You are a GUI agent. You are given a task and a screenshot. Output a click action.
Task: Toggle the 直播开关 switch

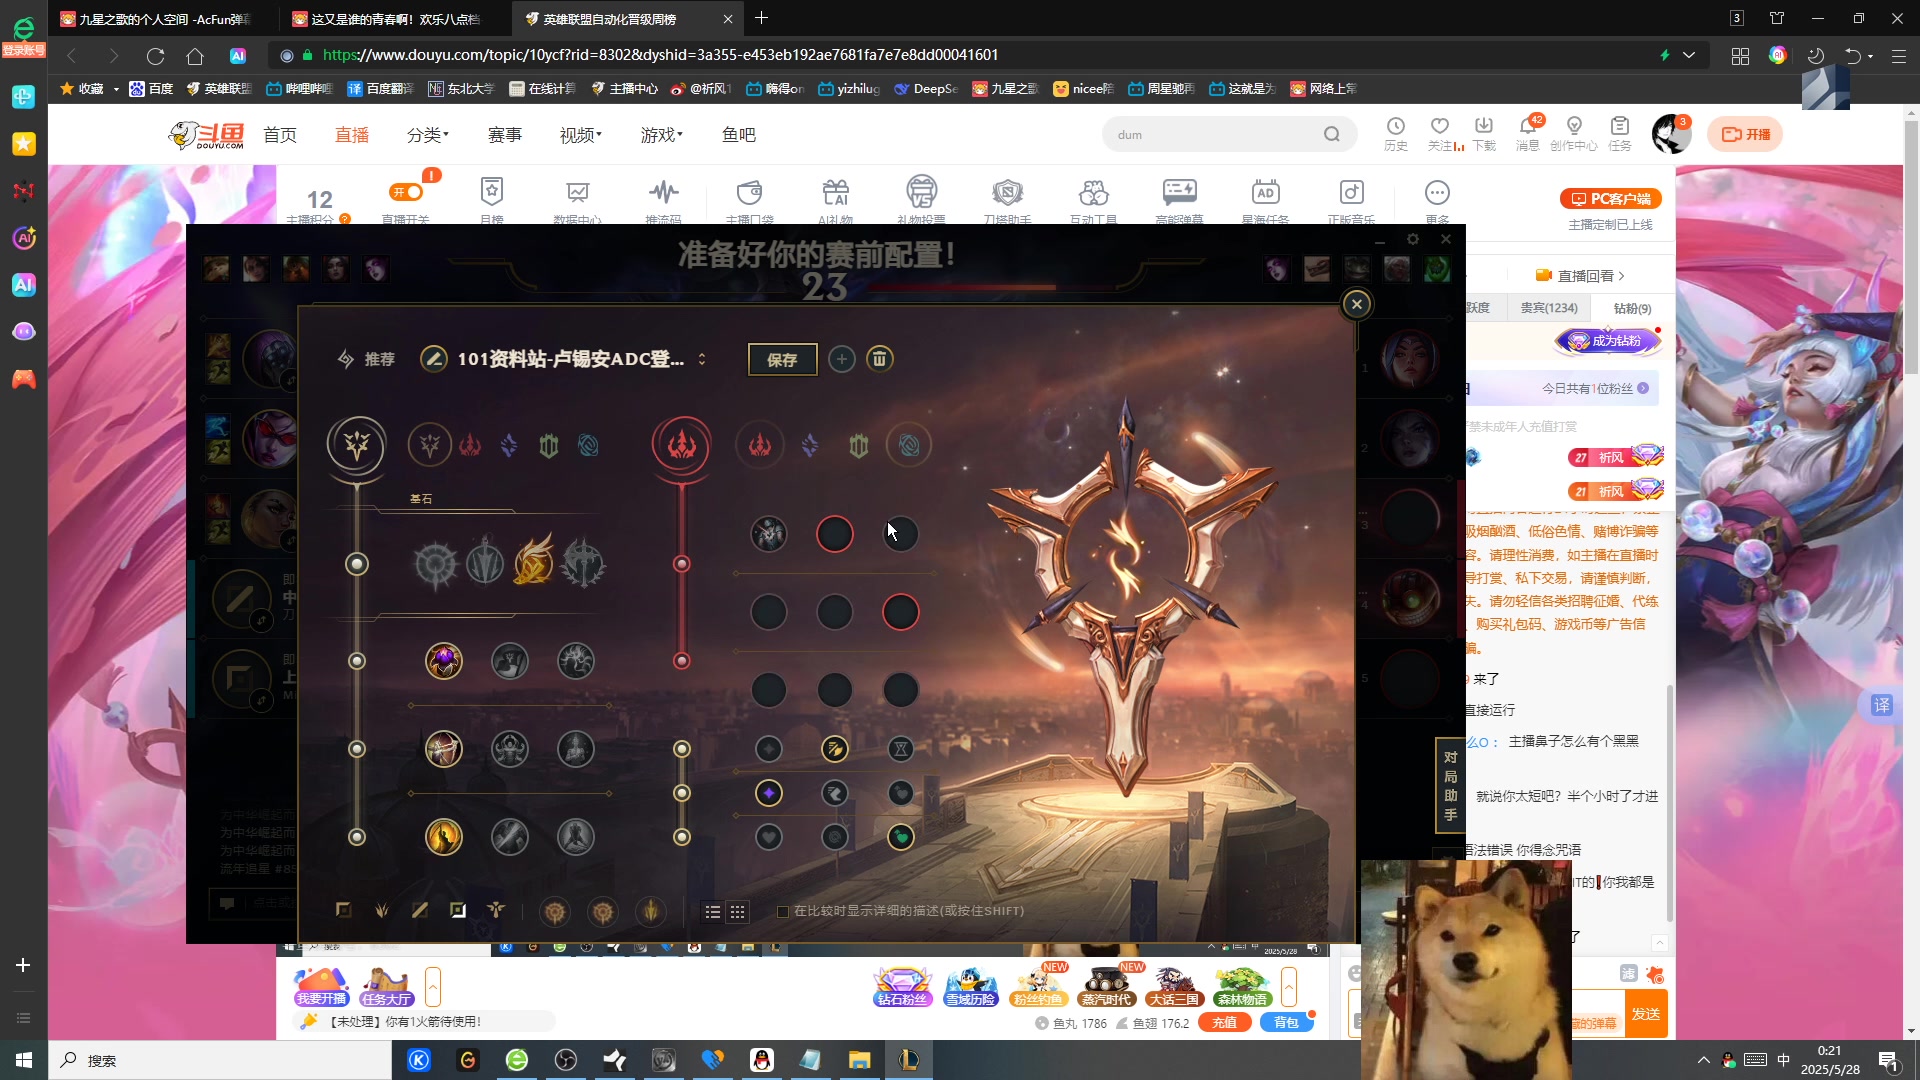[x=407, y=192]
